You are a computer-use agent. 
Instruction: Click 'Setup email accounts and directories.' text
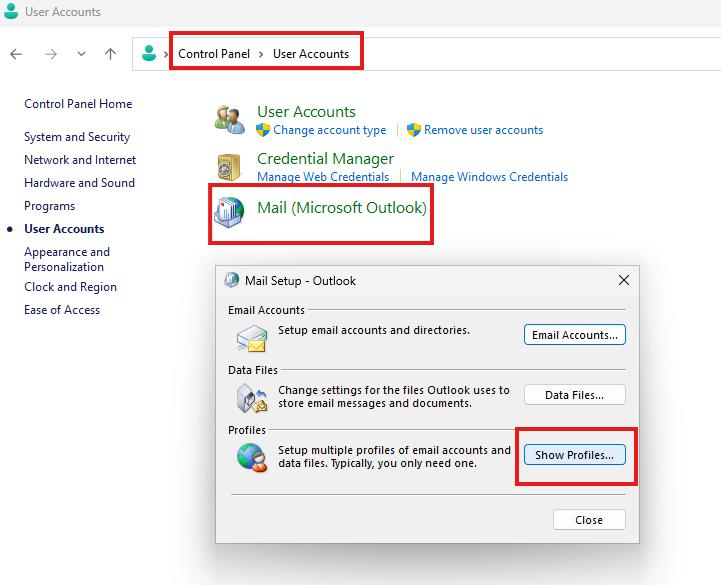coord(374,330)
